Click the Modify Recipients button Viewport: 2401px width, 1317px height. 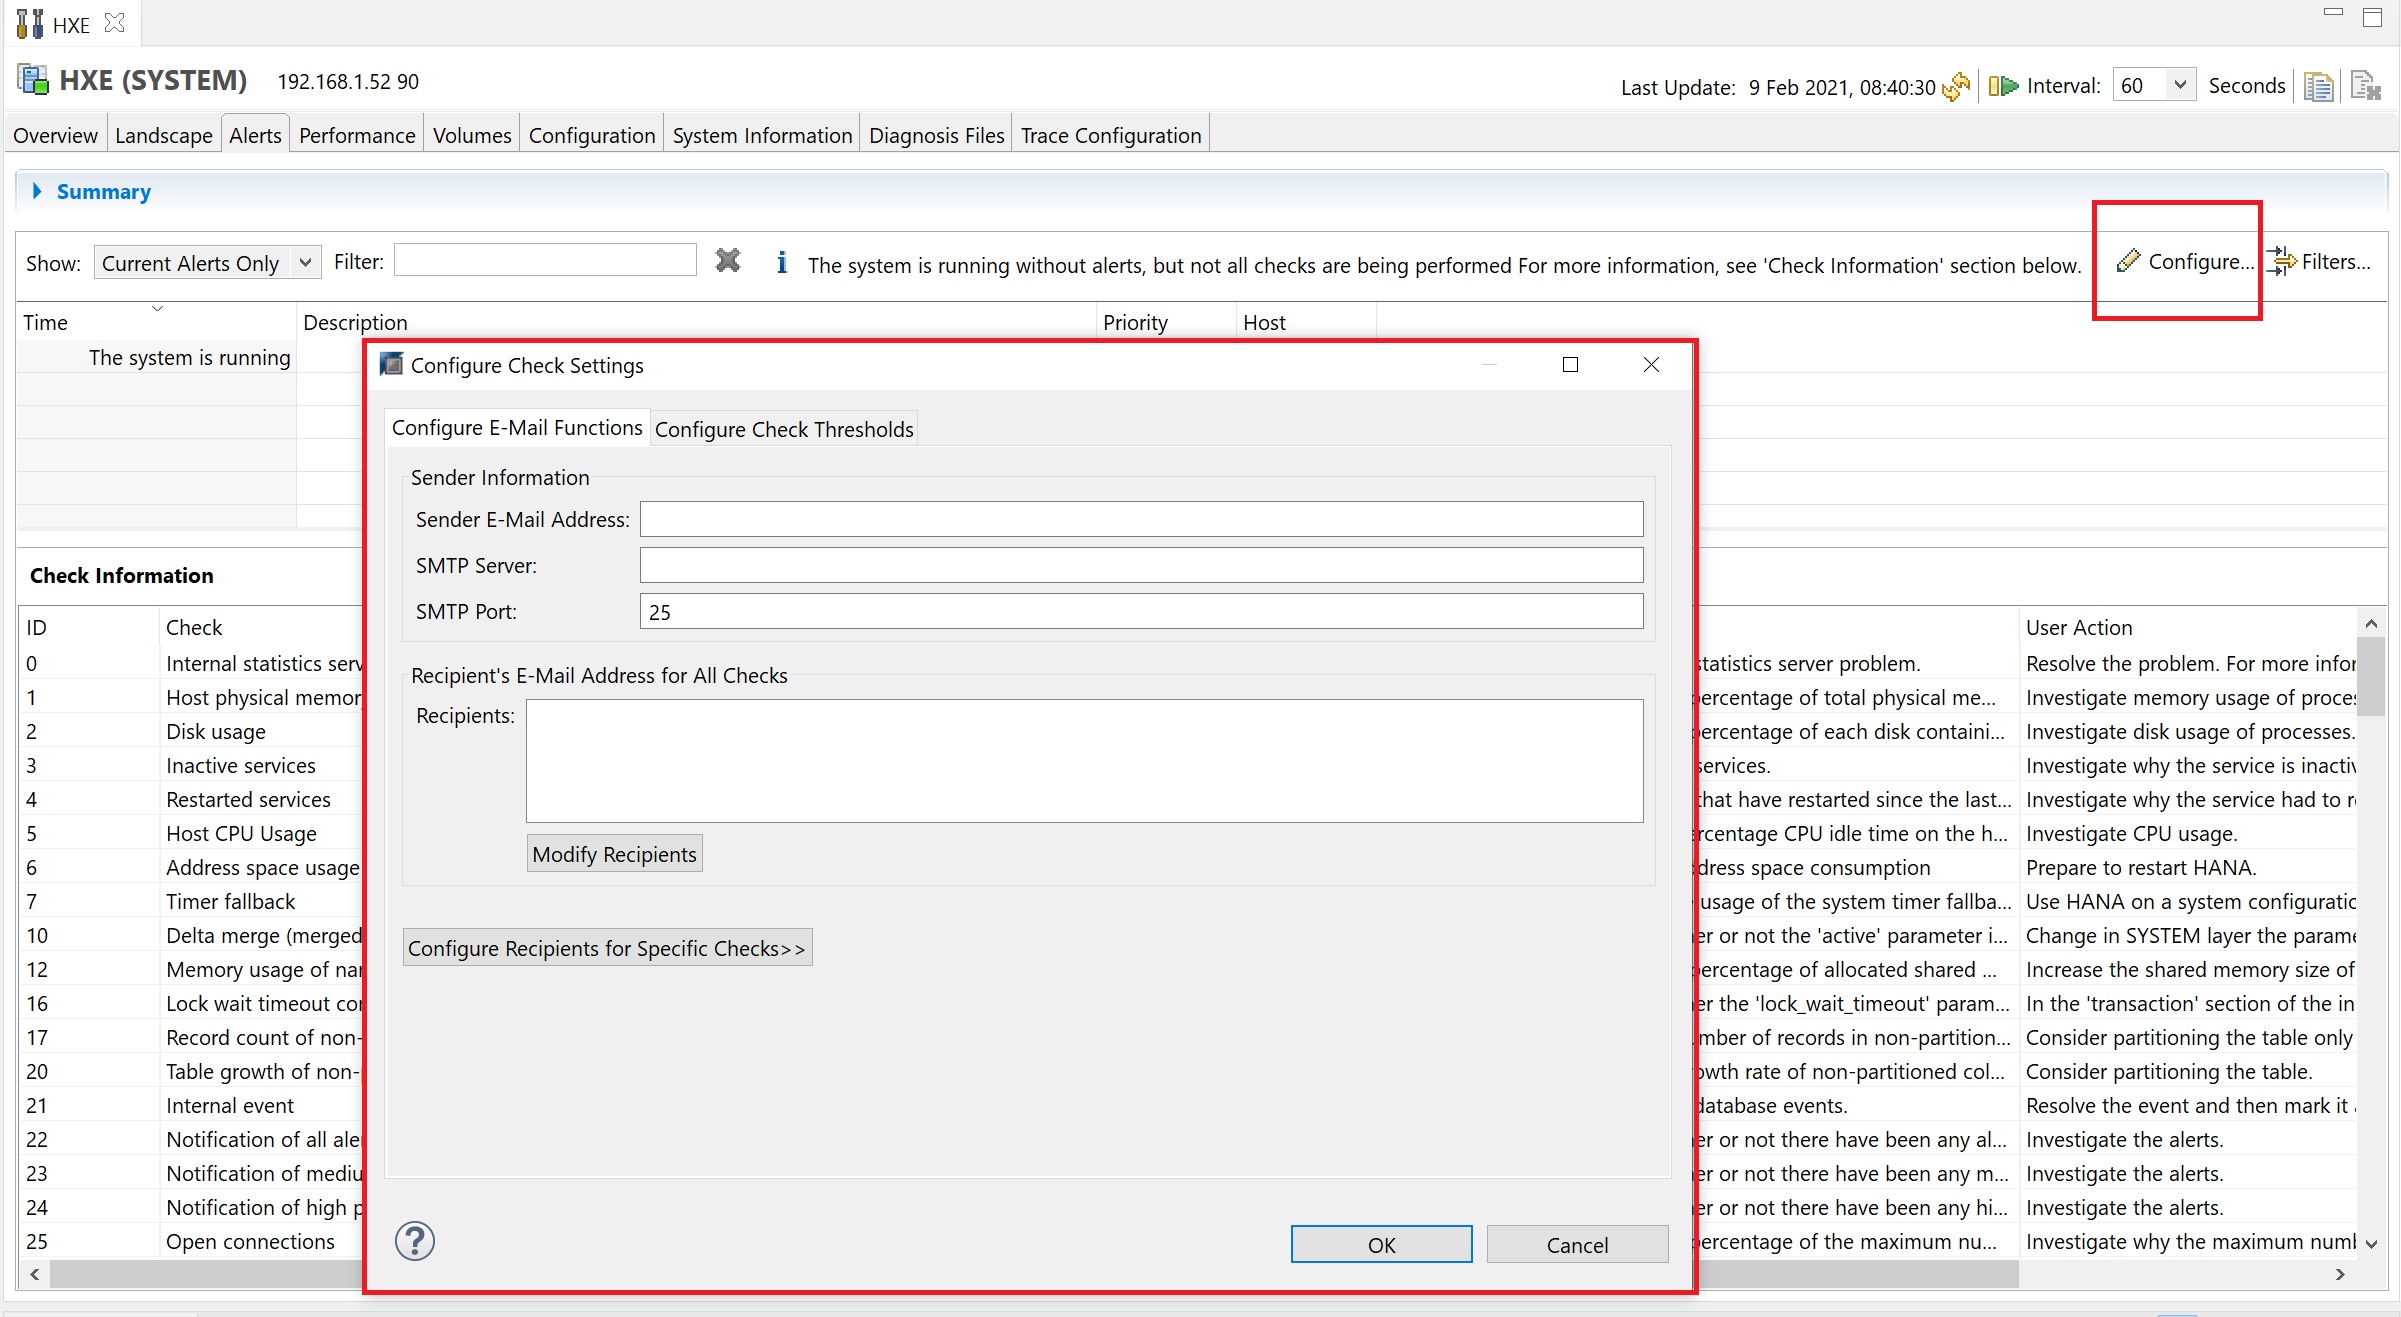coord(614,854)
